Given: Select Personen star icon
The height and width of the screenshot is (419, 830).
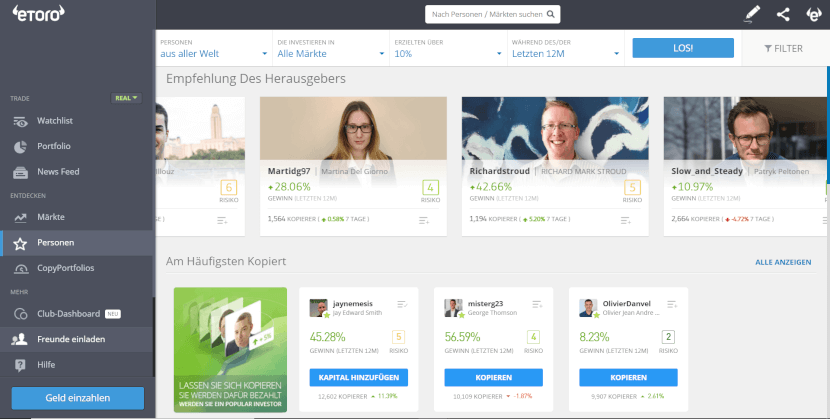Looking at the screenshot, I should tap(20, 243).
